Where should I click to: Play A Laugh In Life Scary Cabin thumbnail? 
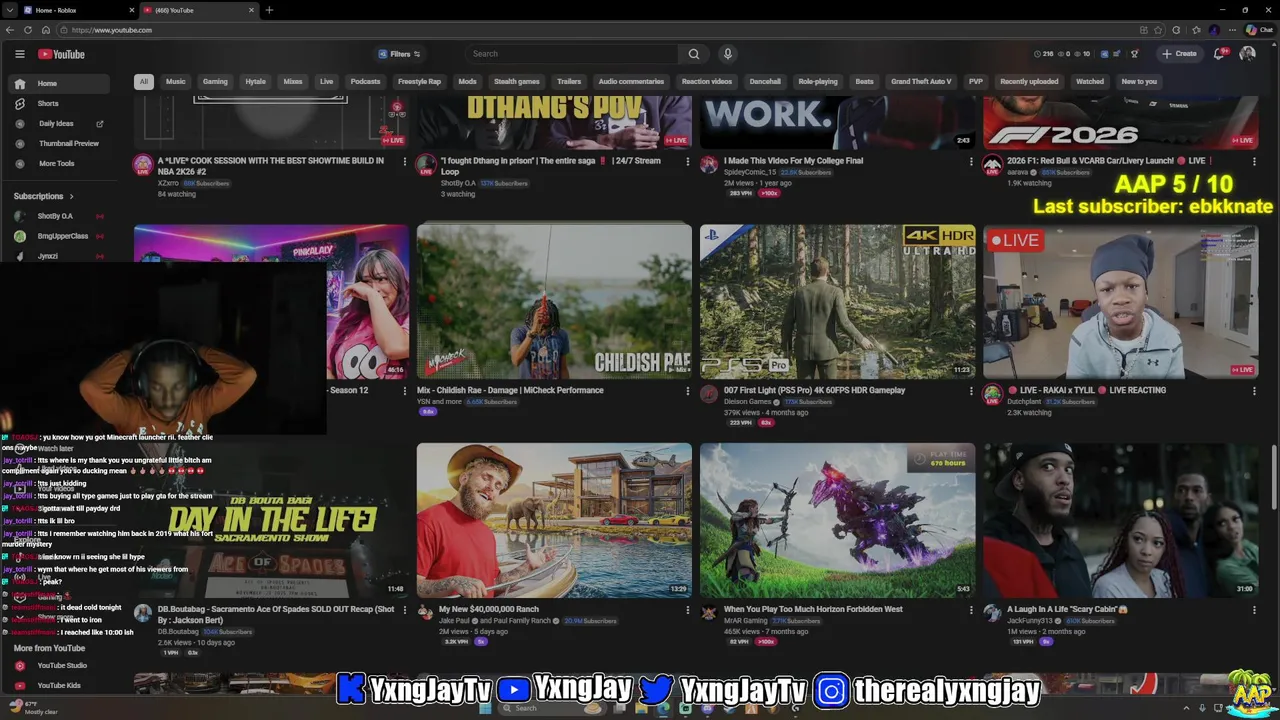[x=1120, y=521]
